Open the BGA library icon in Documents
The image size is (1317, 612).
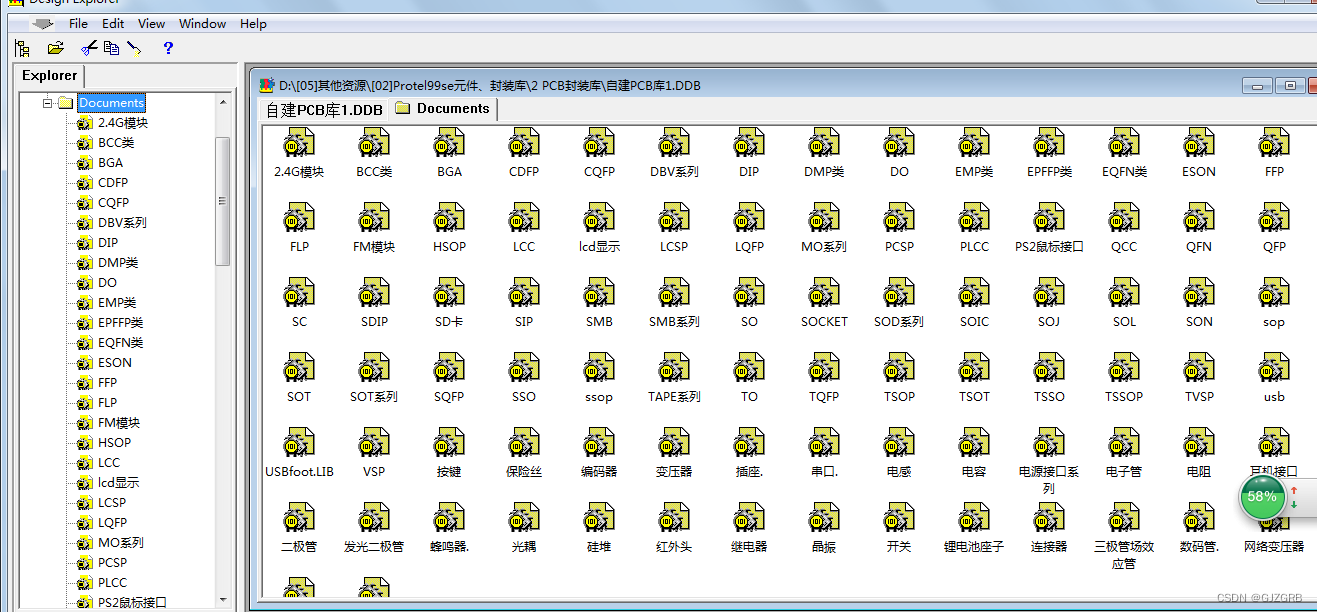click(449, 143)
